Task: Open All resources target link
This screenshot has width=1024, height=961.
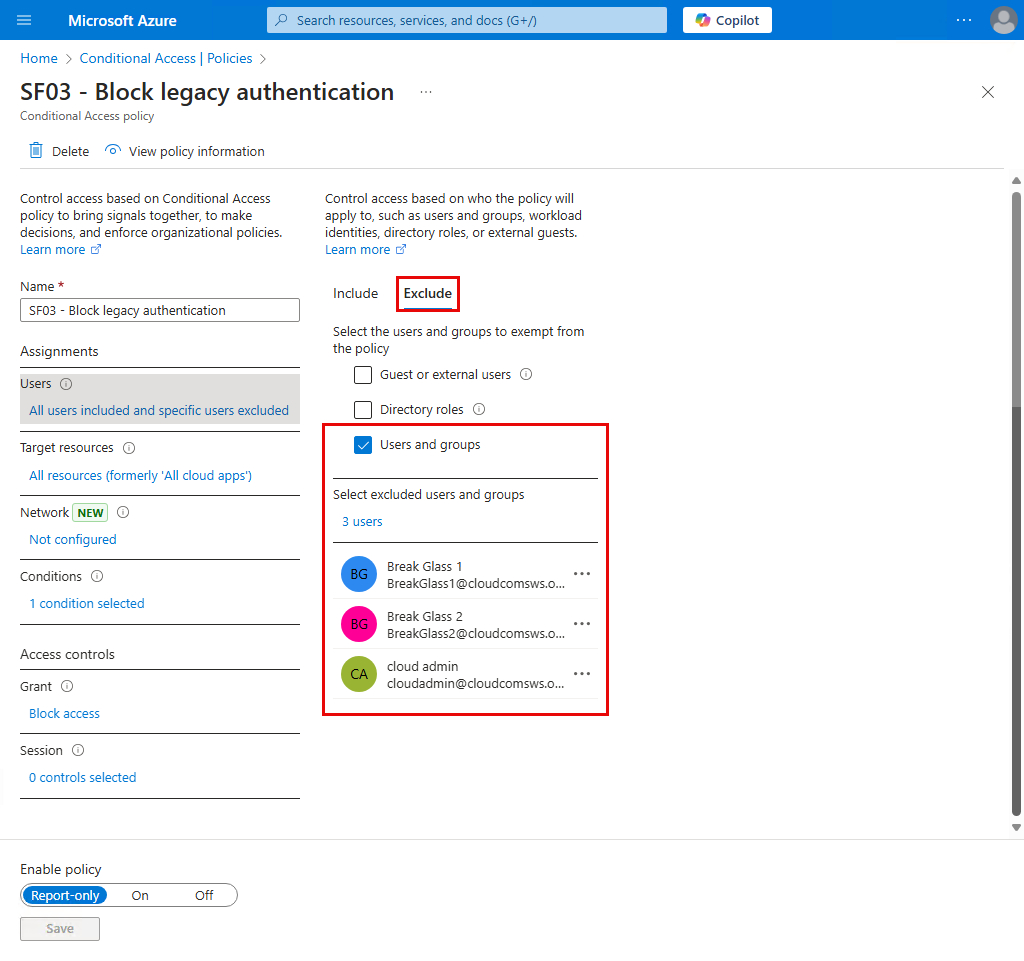Action: 140,475
